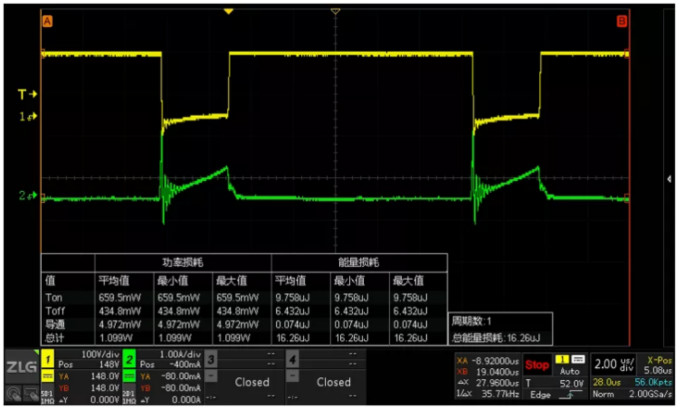Screen dimensions: 680x409
Task: Select the 能量损耗 table header
Action: tap(358, 263)
